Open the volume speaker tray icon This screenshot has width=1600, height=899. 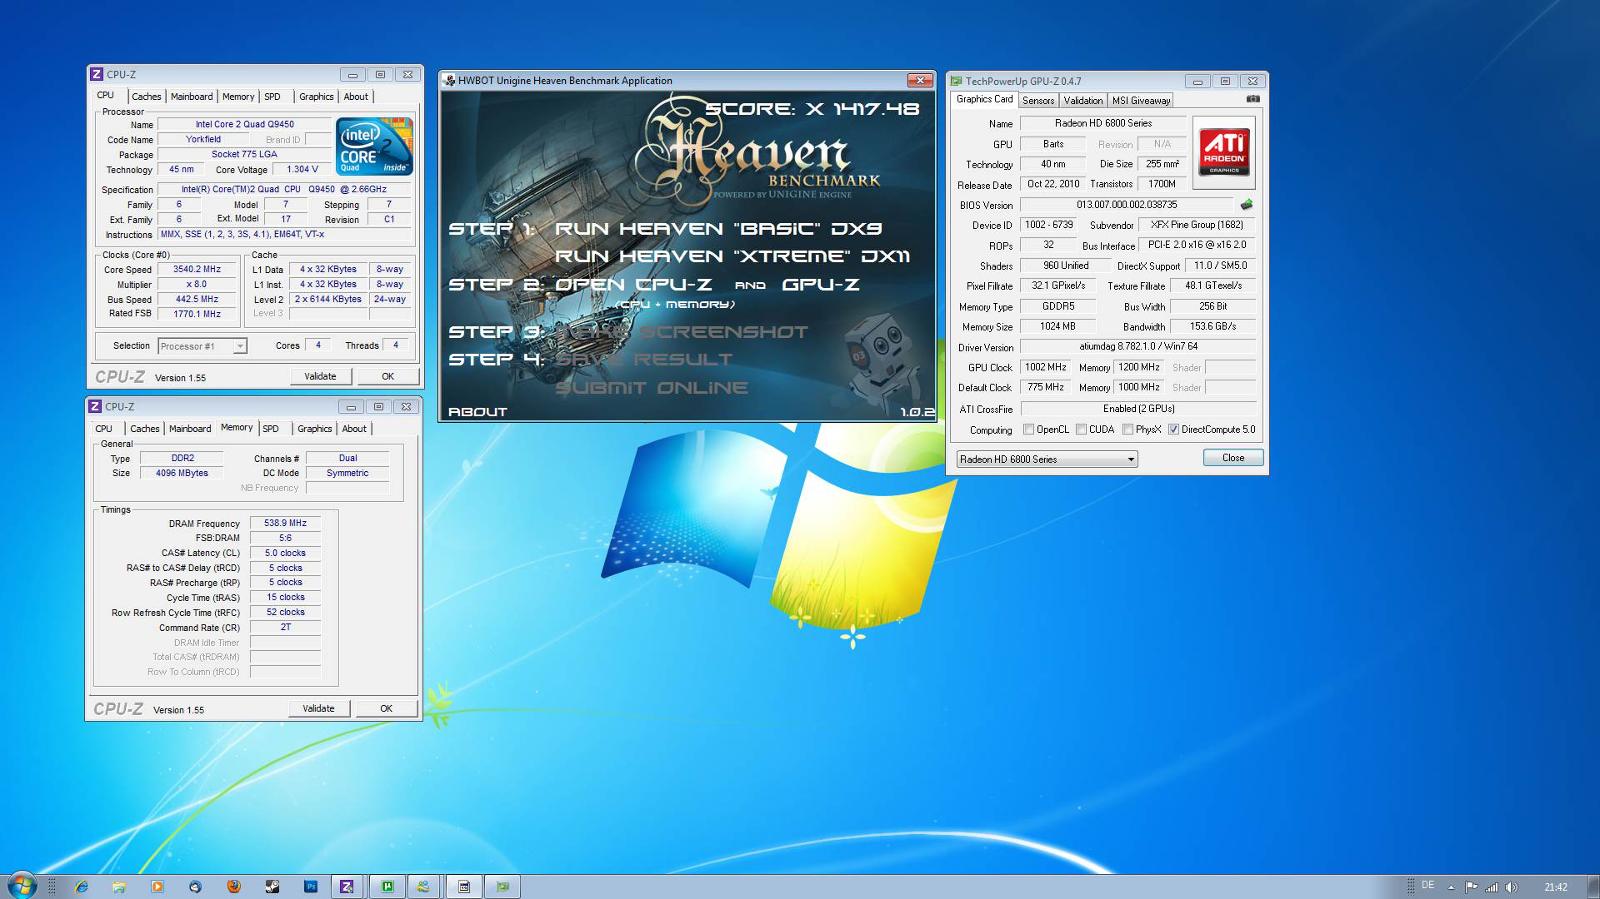(x=1511, y=887)
